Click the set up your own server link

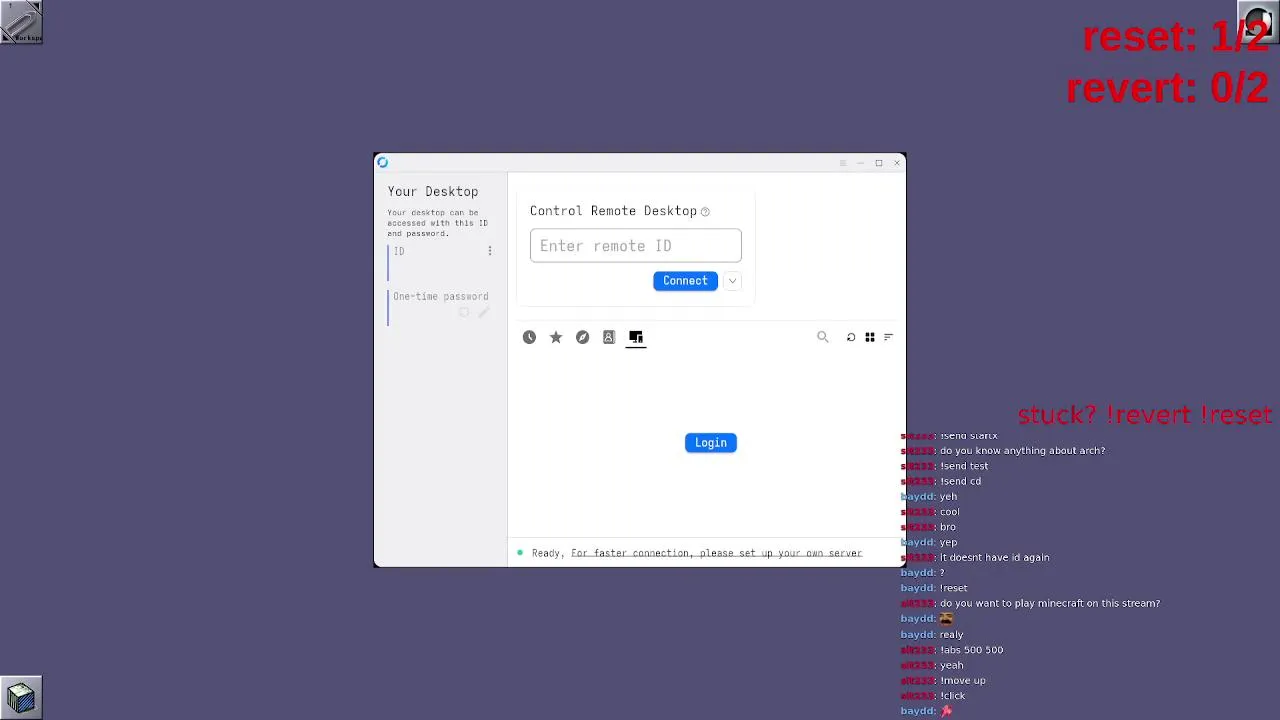click(716, 553)
